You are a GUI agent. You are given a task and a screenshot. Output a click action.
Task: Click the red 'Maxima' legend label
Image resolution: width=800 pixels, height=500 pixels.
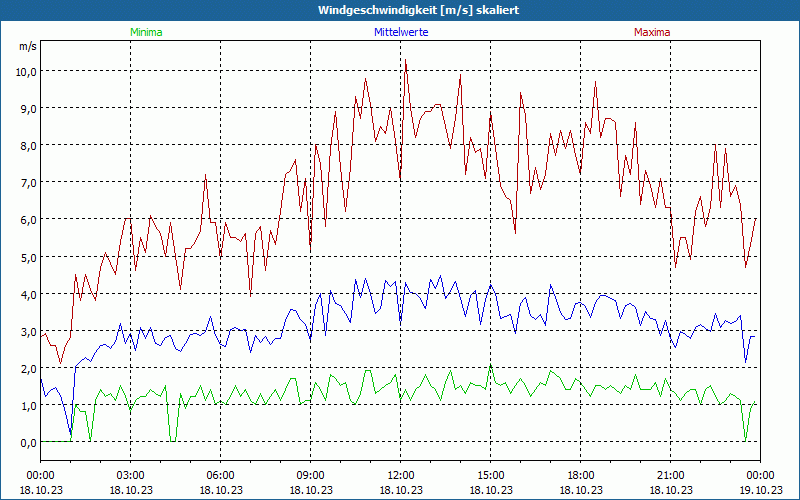pyautogui.click(x=652, y=32)
